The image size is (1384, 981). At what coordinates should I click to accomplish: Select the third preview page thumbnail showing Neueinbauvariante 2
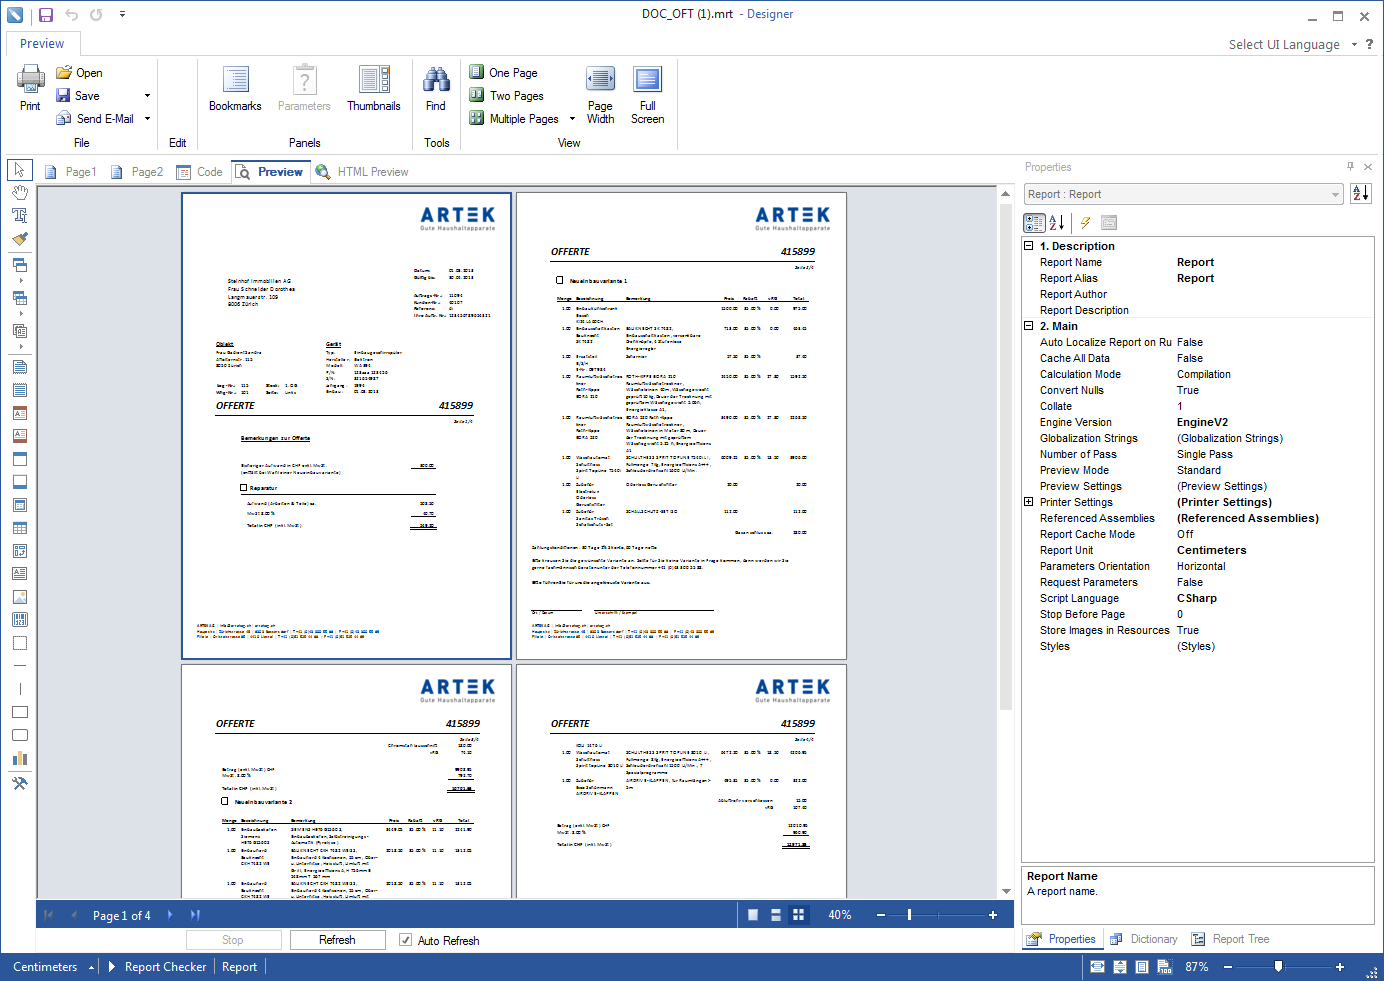point(346,781)
